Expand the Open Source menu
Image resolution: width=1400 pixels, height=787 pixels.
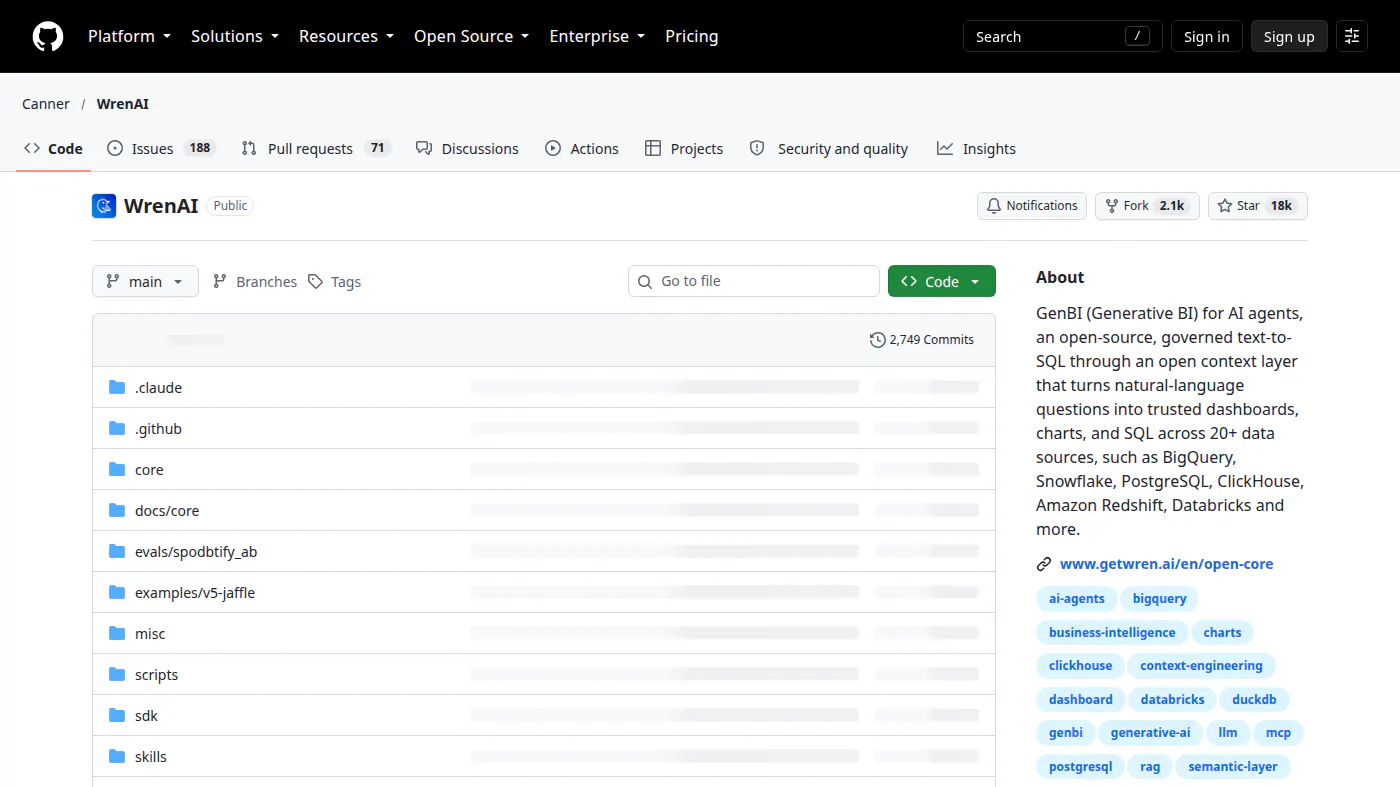[x=473, y=36]
